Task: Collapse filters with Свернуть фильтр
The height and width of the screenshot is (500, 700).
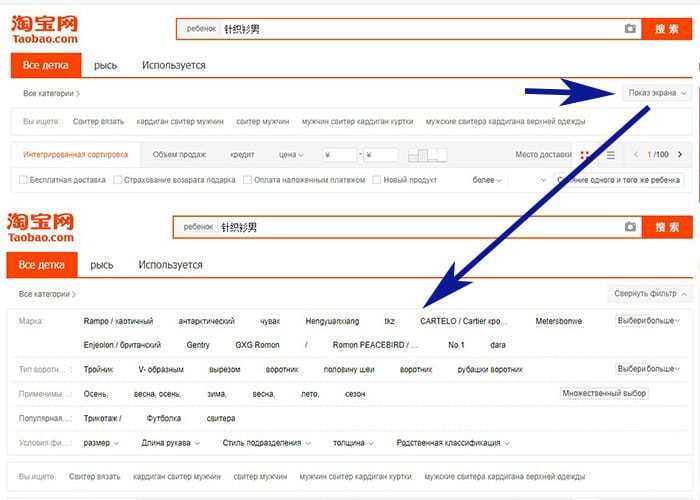Action: click(650, 294)
